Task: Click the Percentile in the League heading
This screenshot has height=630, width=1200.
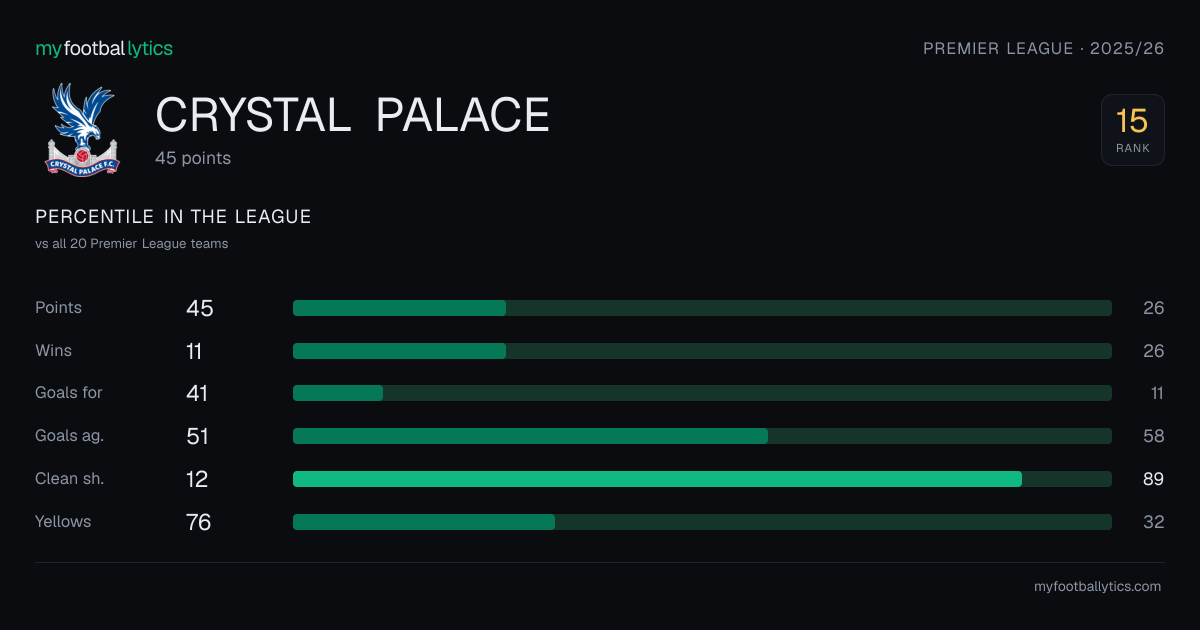Action: coord(173,217)
